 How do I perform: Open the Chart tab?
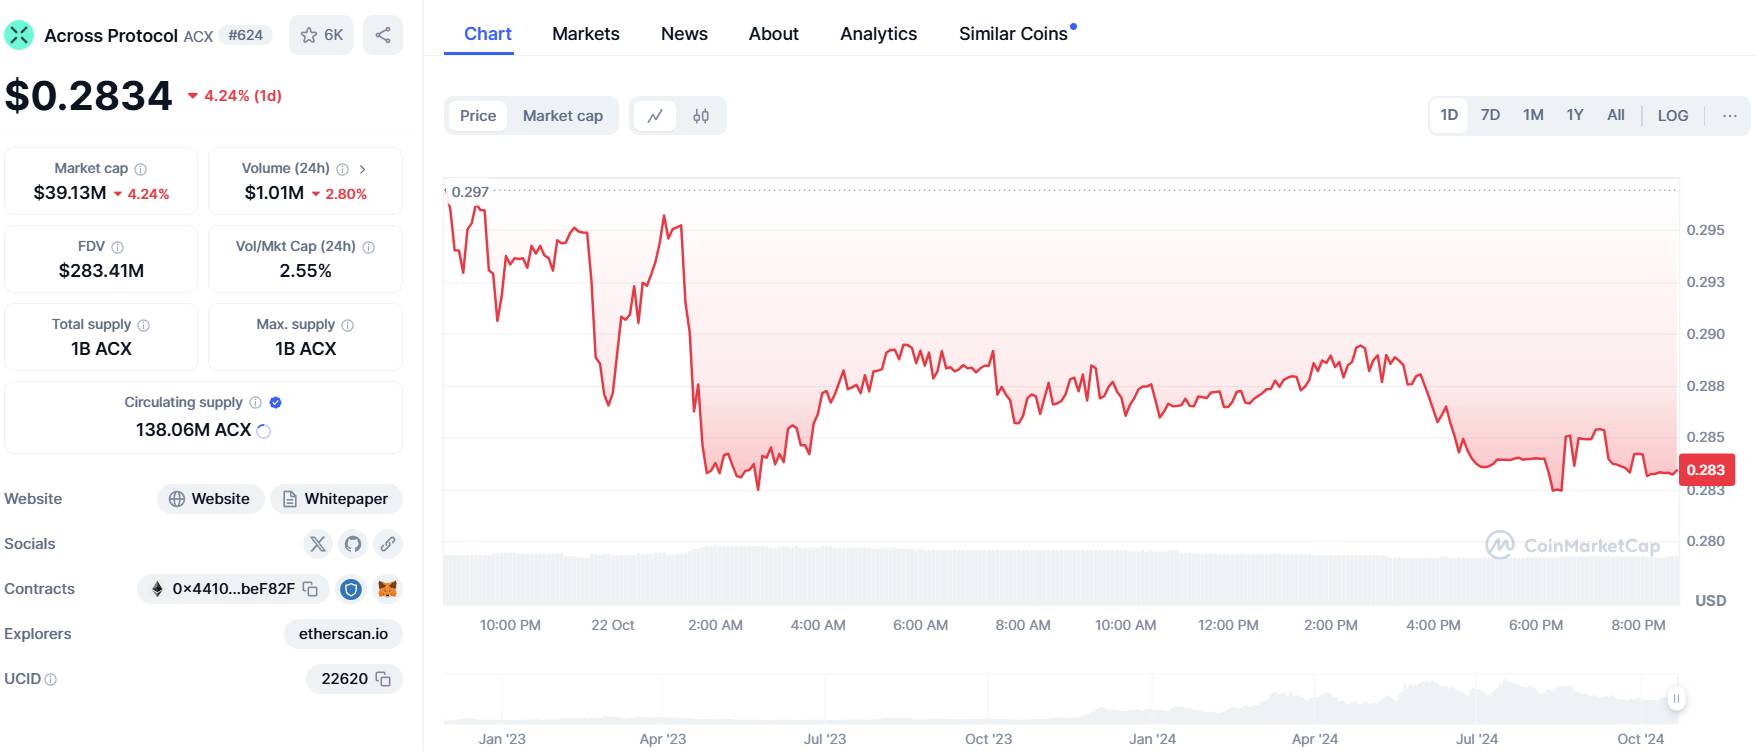point(488,34)
